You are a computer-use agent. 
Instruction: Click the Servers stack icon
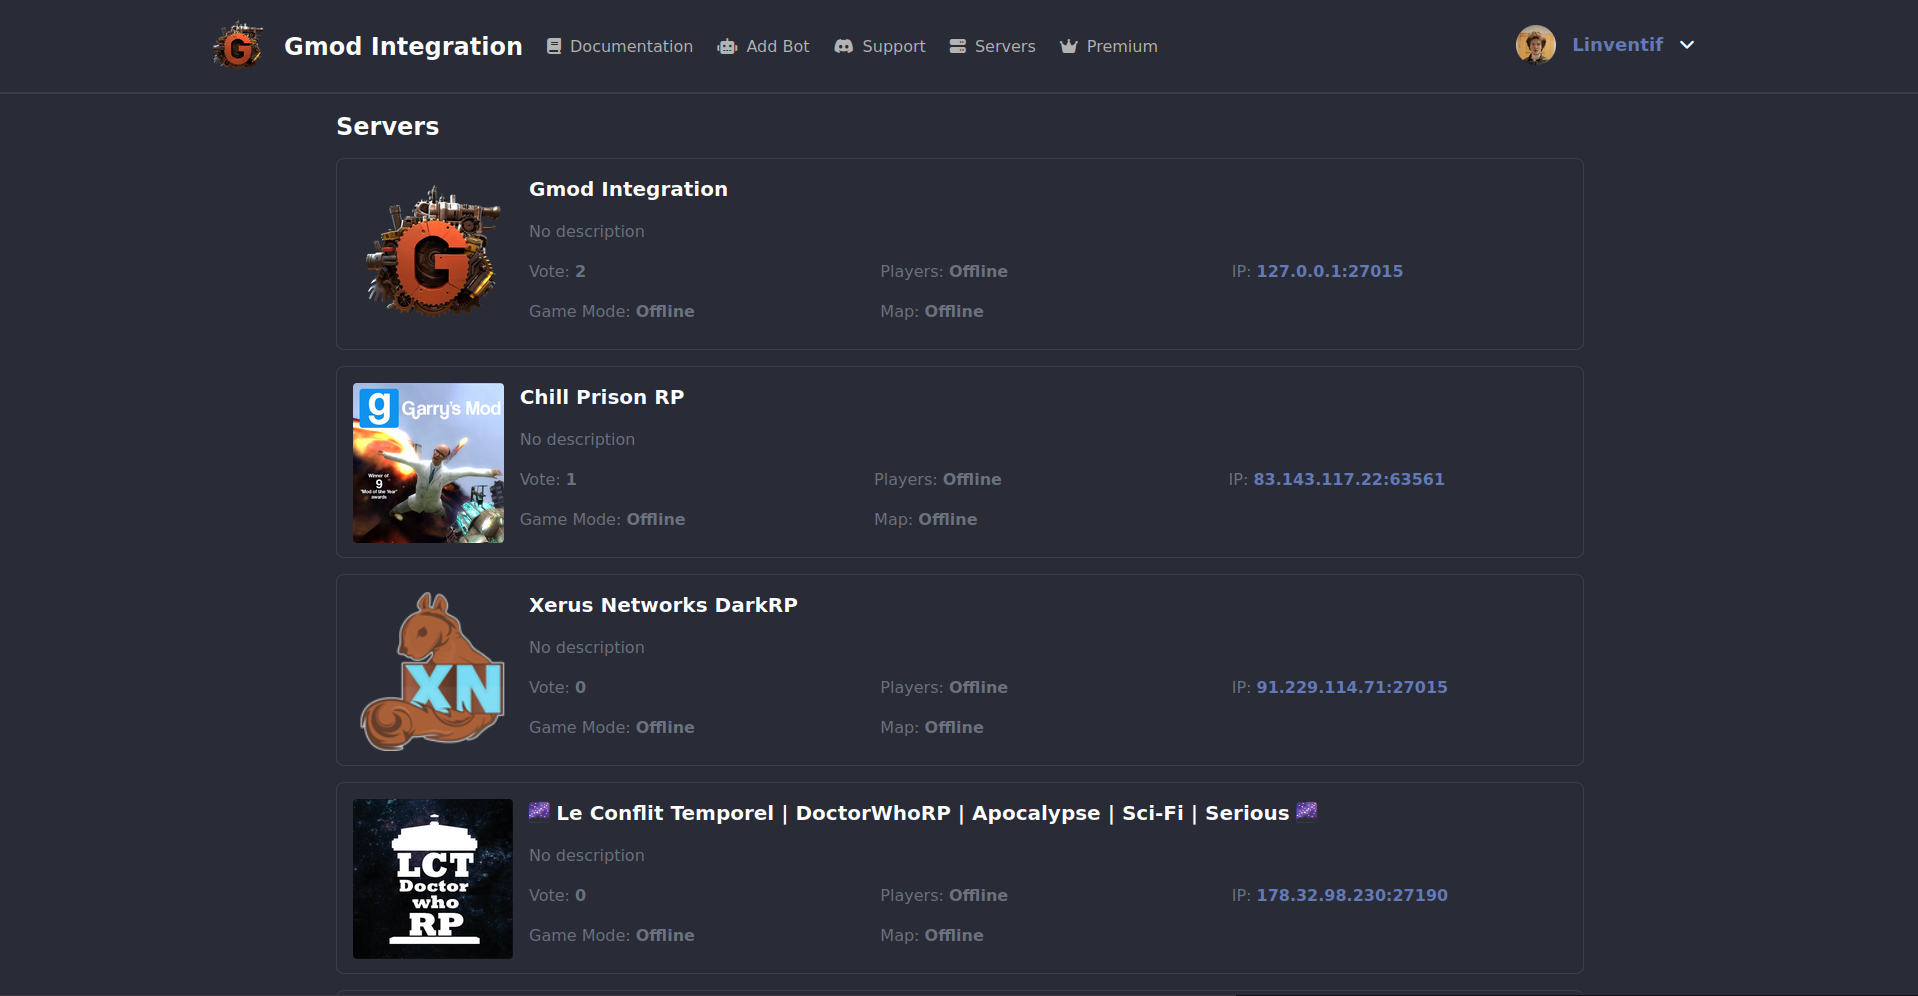pos(958,46)
